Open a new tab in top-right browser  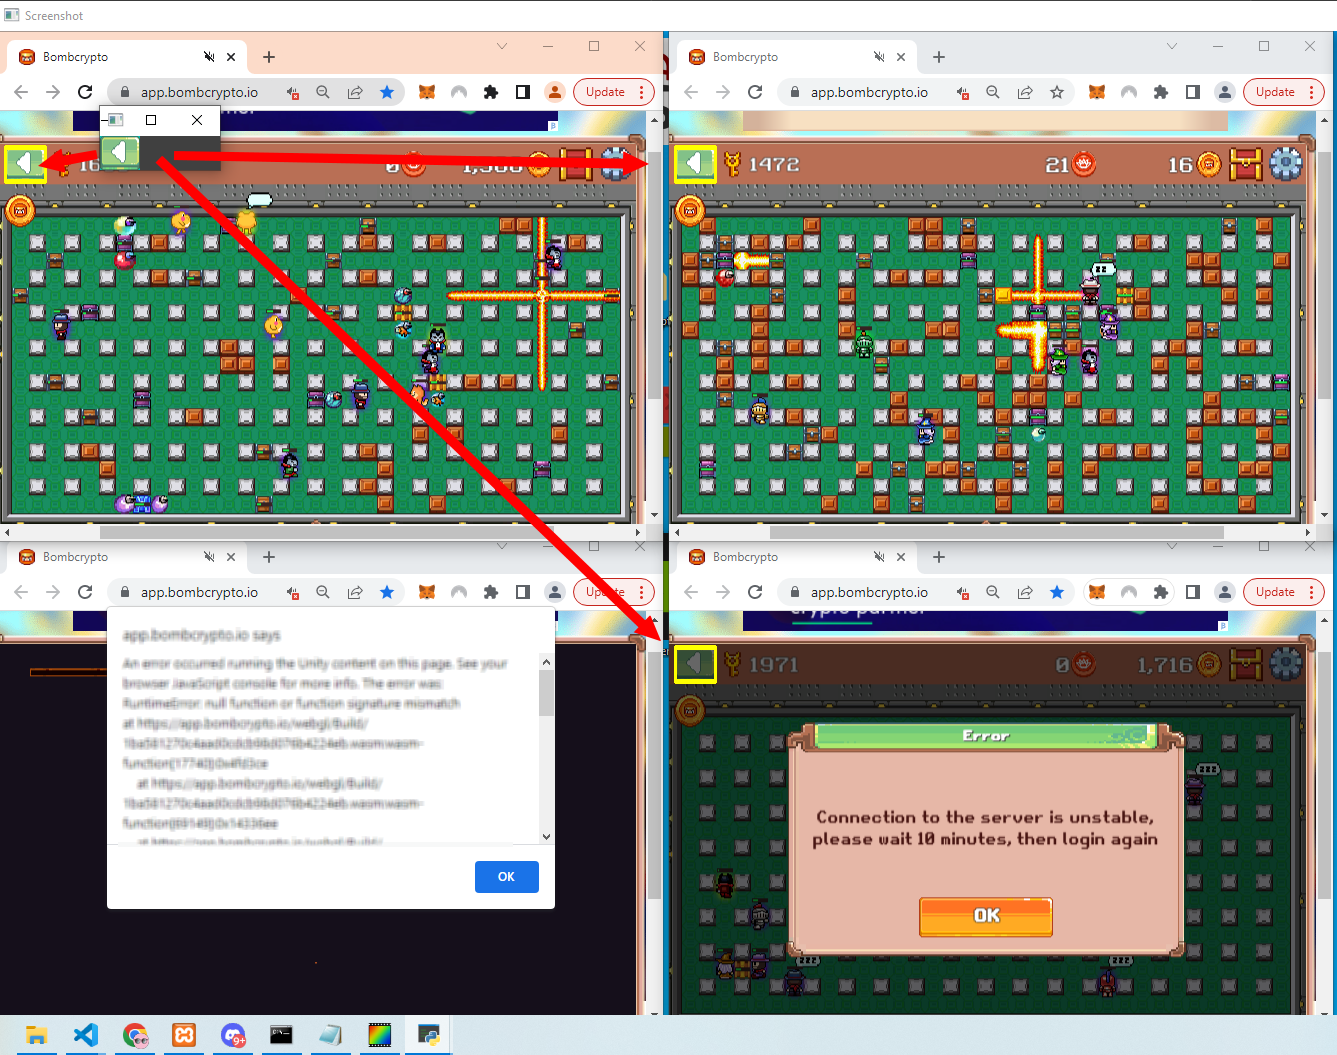click(x=938, y=57)
